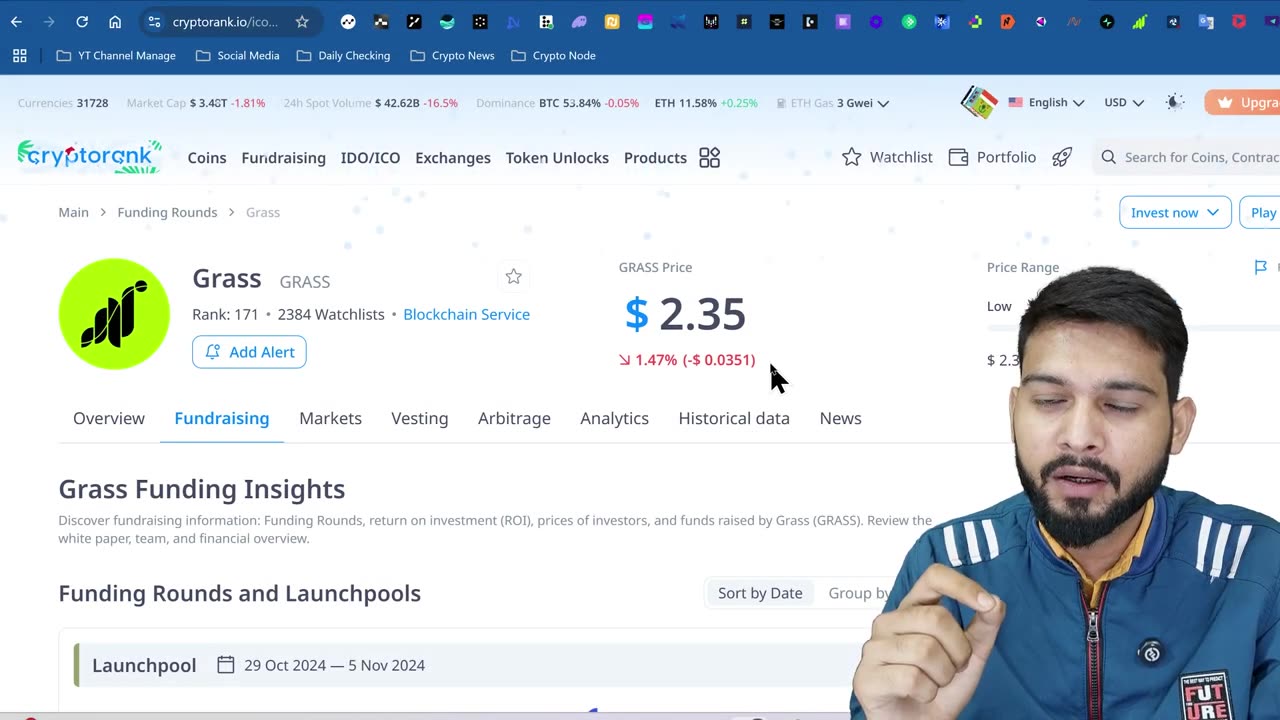The width and height of the screenshot is (1280, 720).
Task: Click the Currencies 31728 stat
Action: click(x=63, y=103)
